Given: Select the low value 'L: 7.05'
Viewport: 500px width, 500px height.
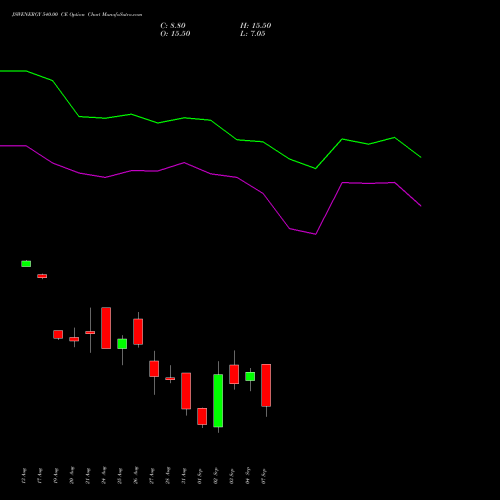Looking at the screenshot, I should pyautogui.click(x=253, y=34).
